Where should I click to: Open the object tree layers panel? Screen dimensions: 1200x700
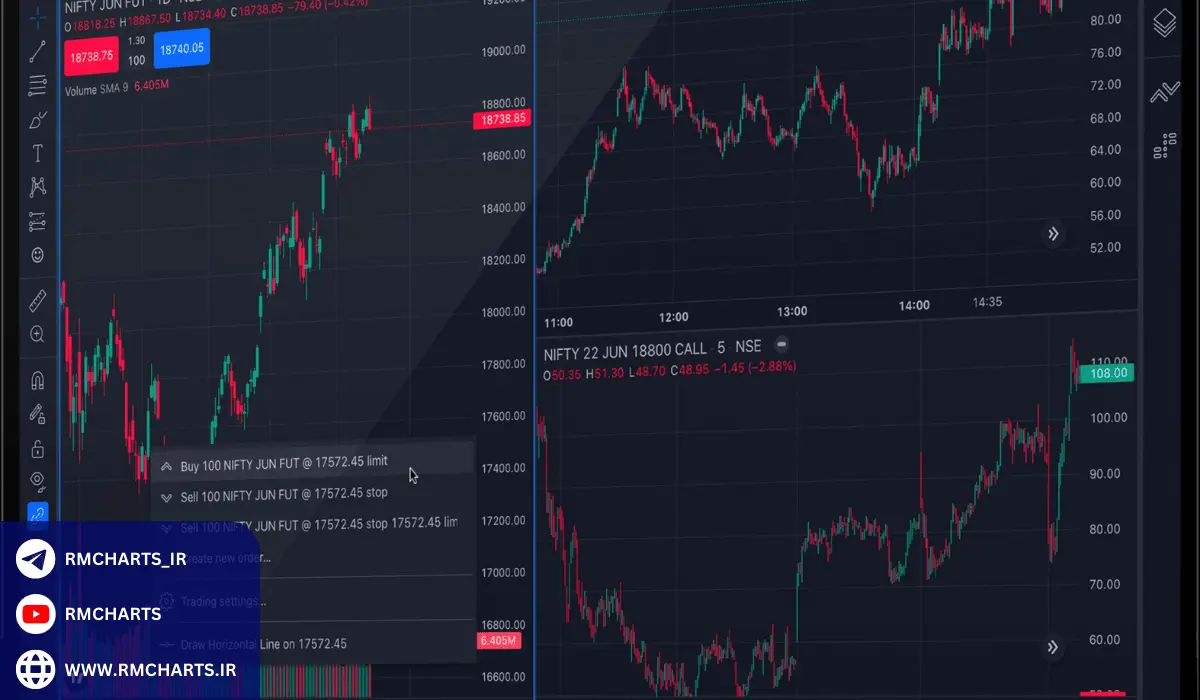[1164, 23]
